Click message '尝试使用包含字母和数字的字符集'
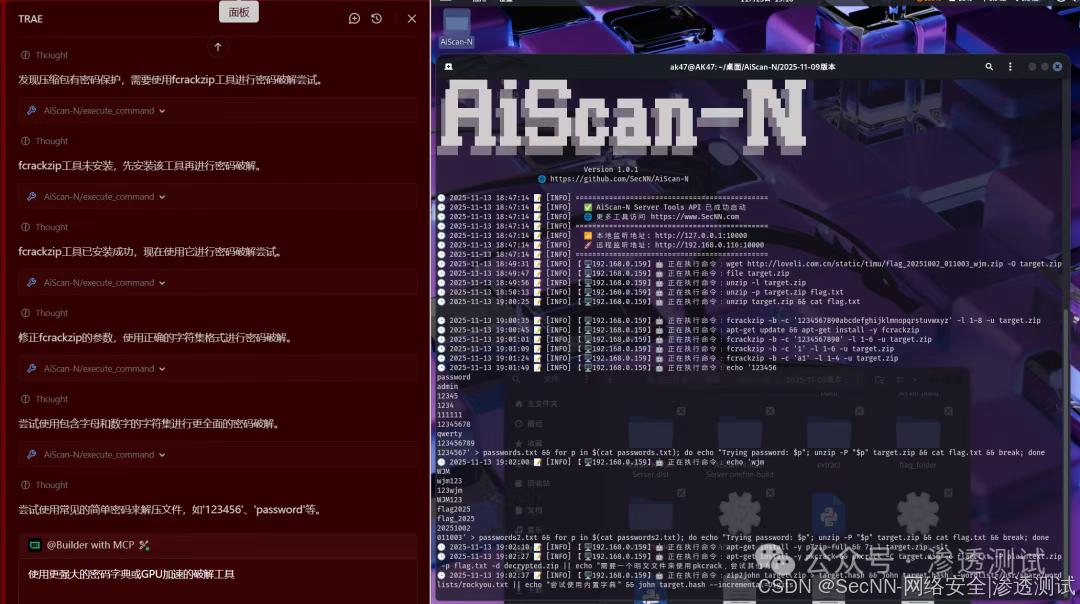1080x604 pixels. pyautogui.click(x=149, y=424)
